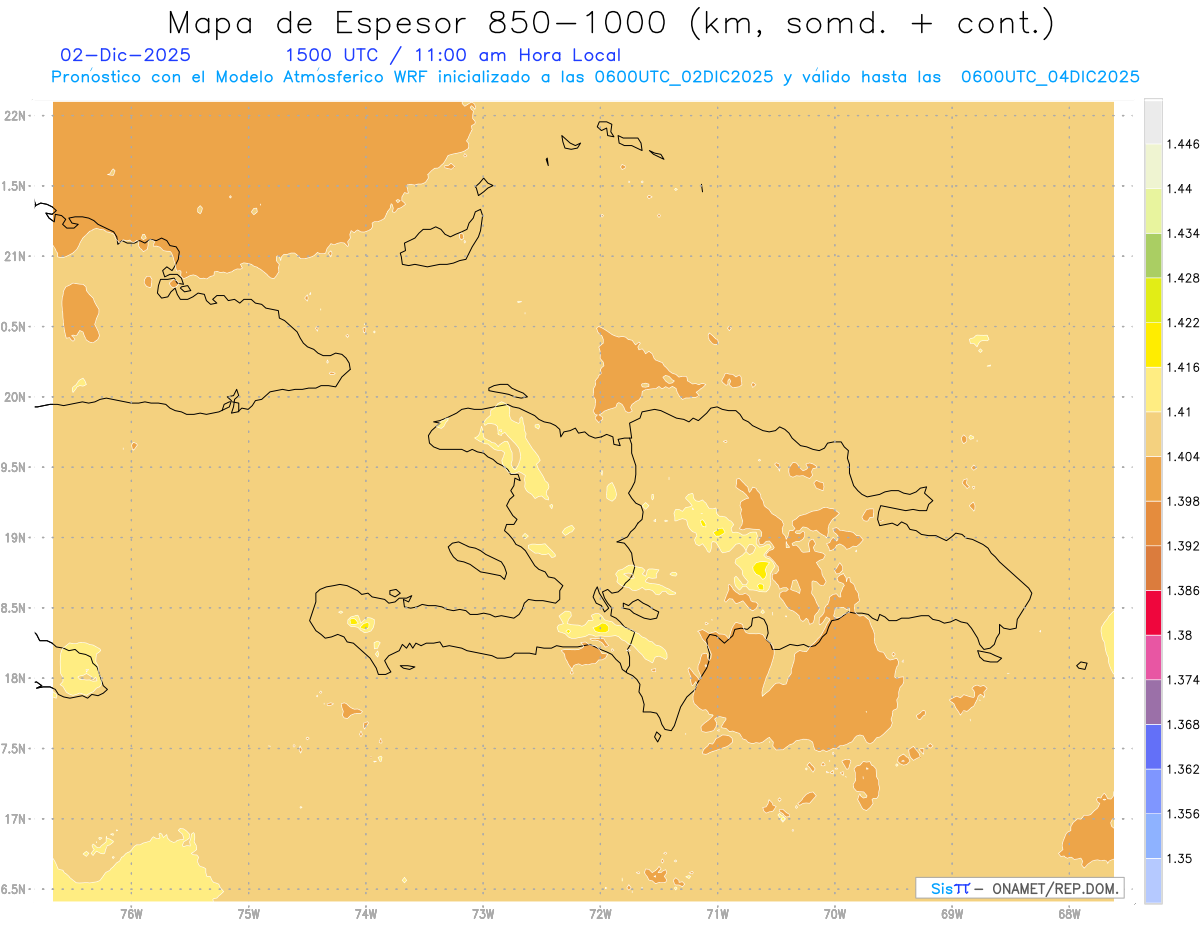Click the 74W longitude label
Viewport: 1200px width, 927px height.
click(366, 914)
